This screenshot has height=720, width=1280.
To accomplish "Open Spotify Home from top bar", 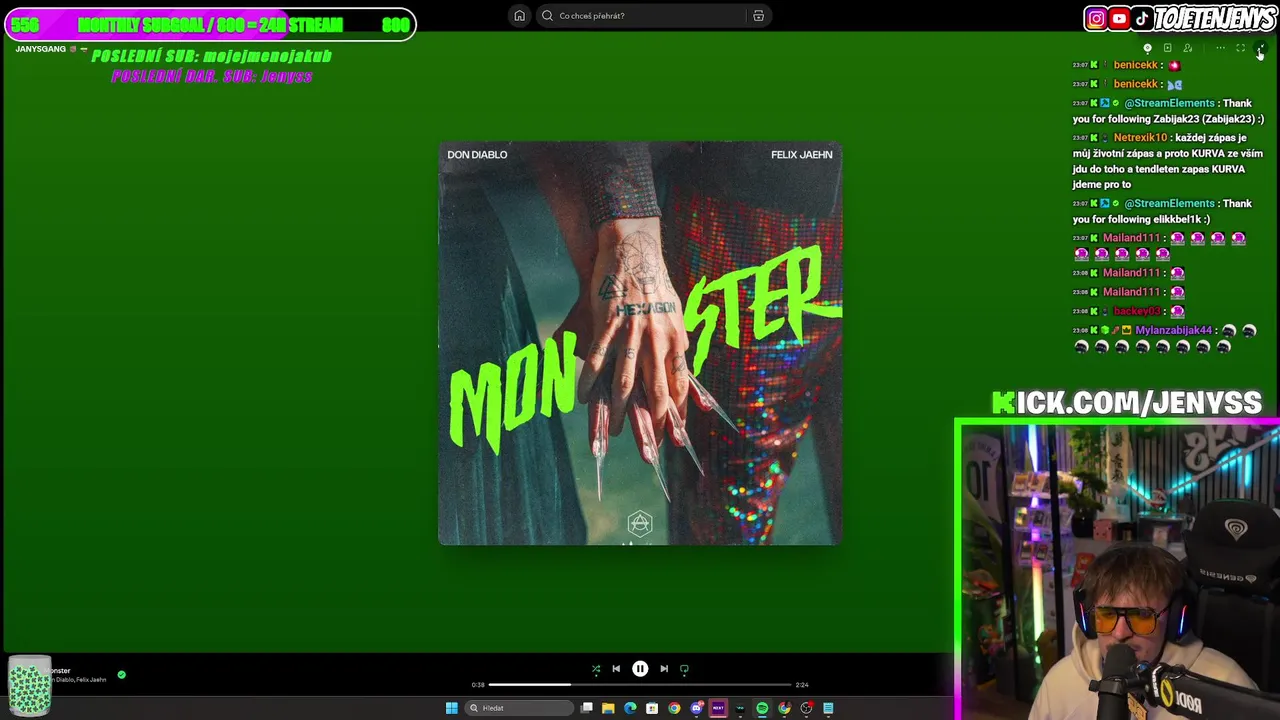I will tap(519, 15).
